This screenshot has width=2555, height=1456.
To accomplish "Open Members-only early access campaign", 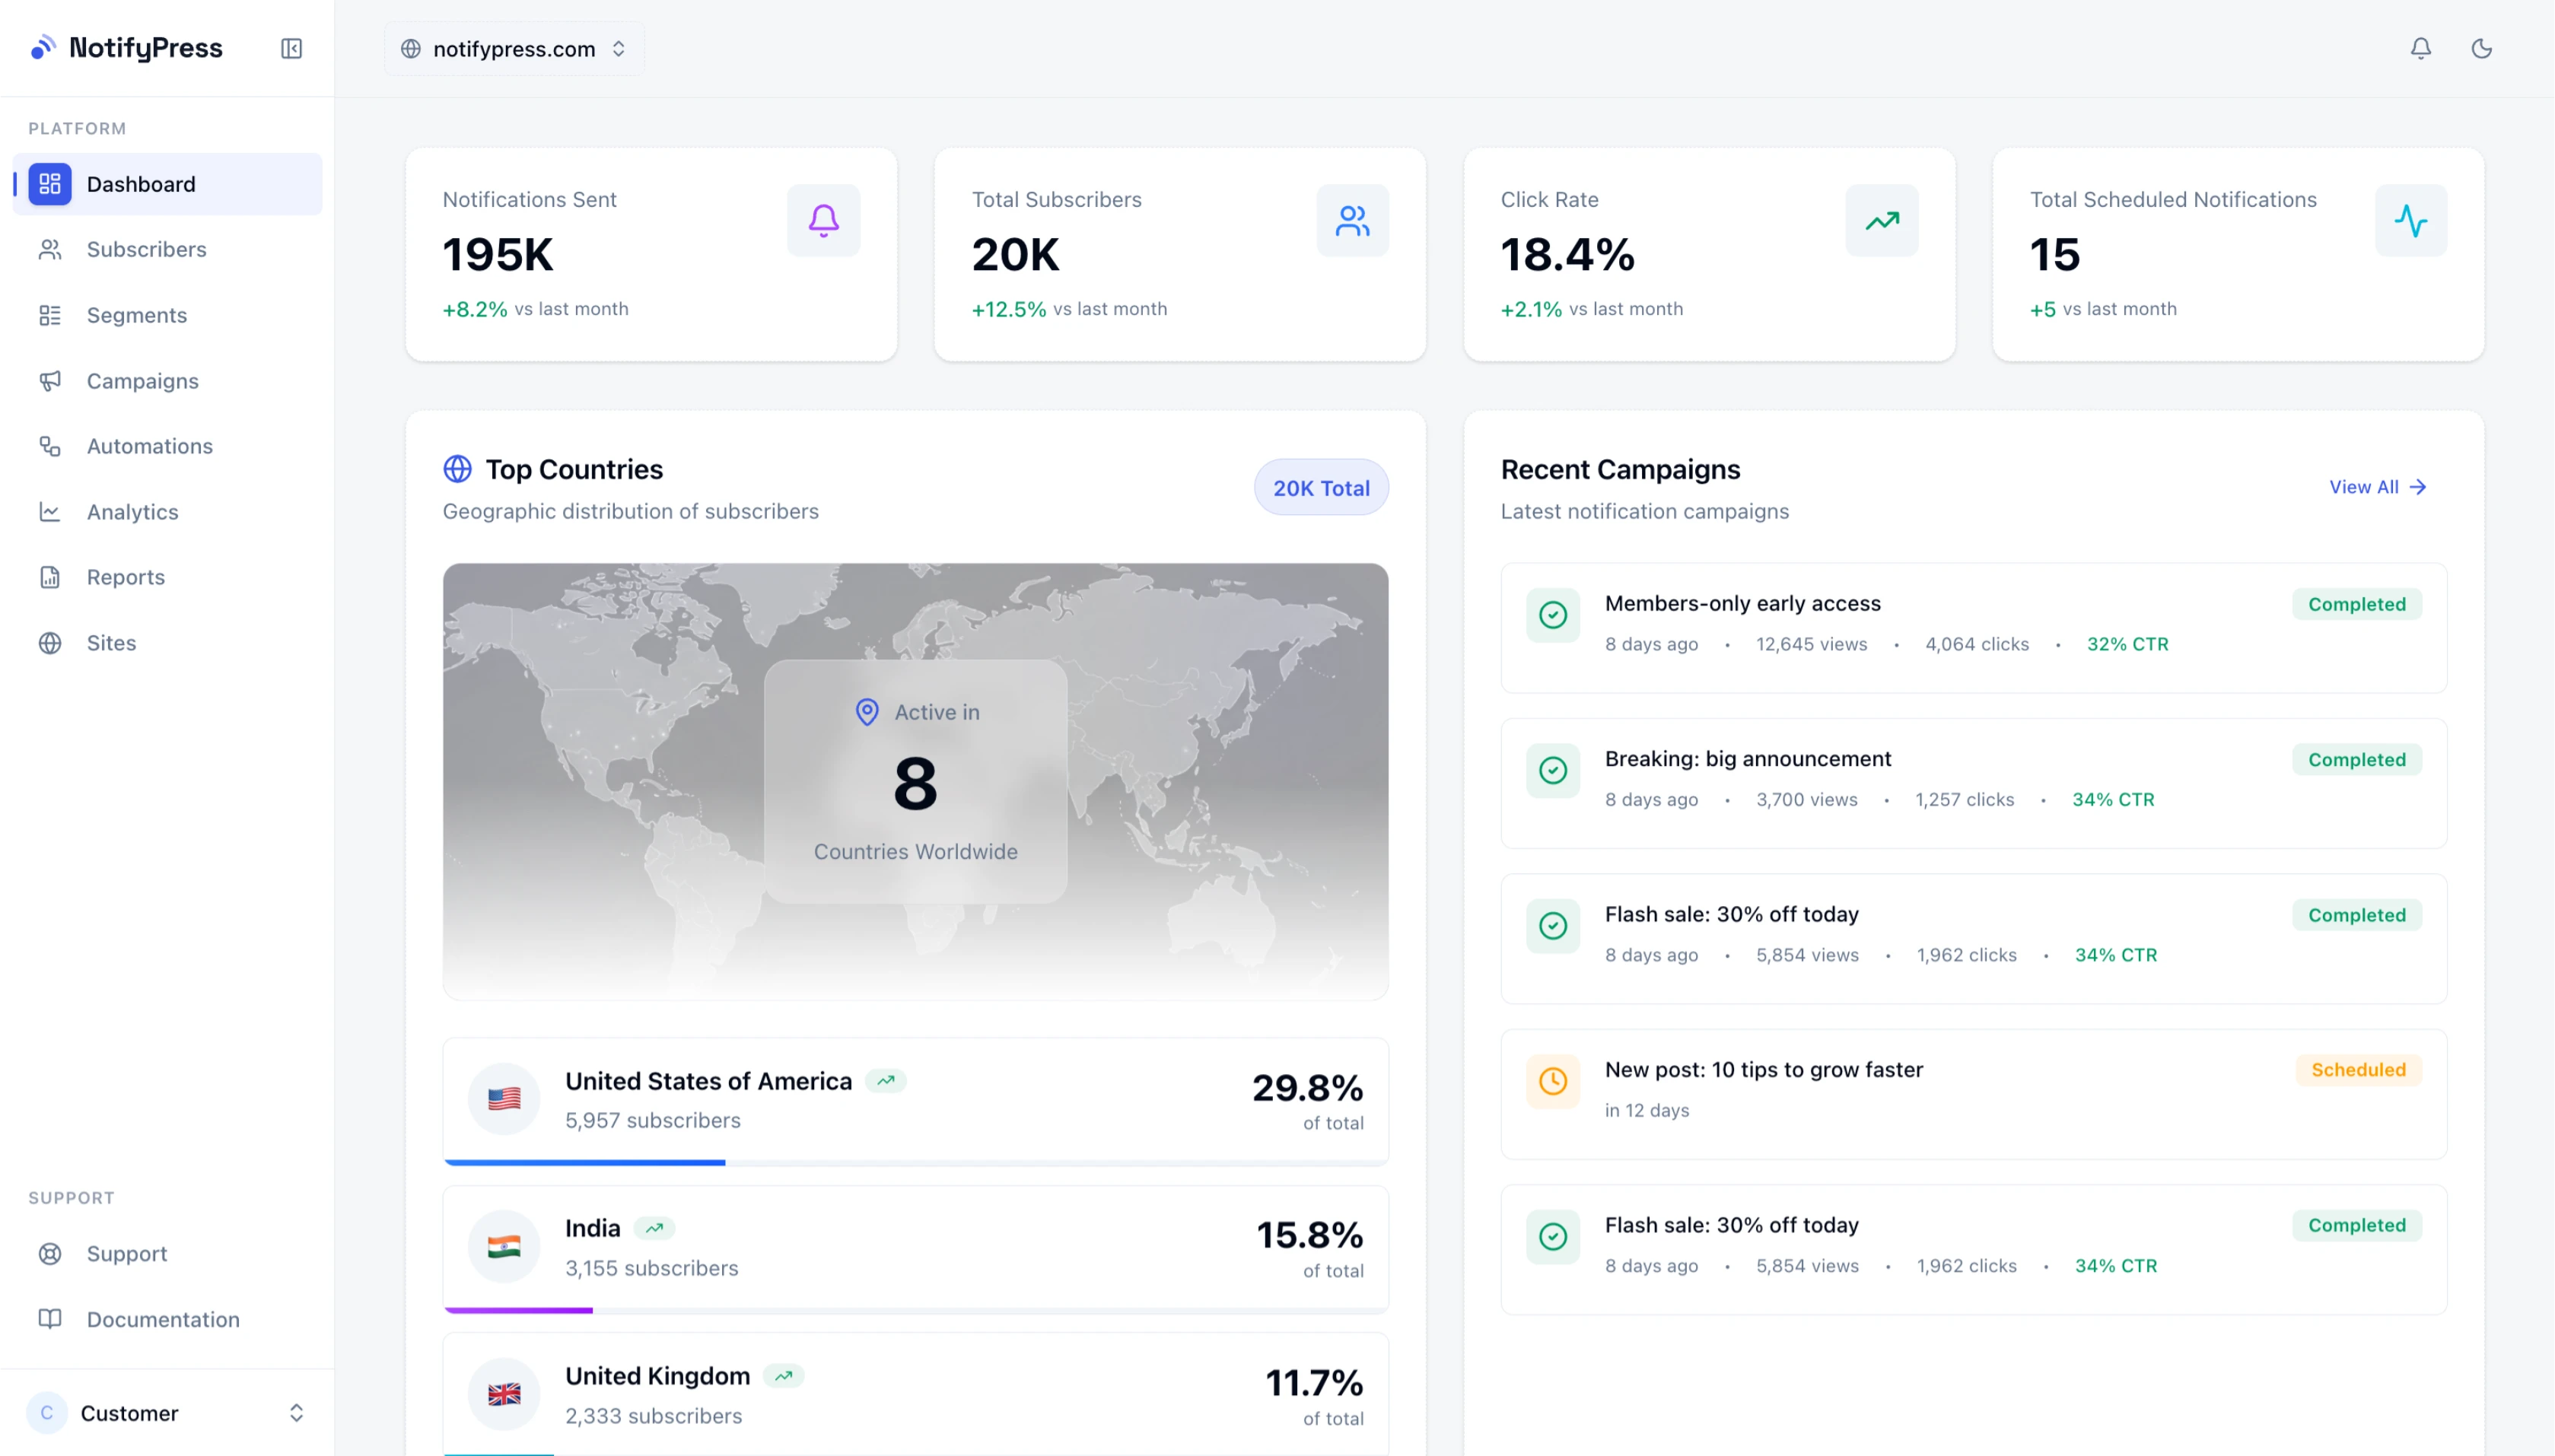I will pyautogui.click(x=1973, y=628).
